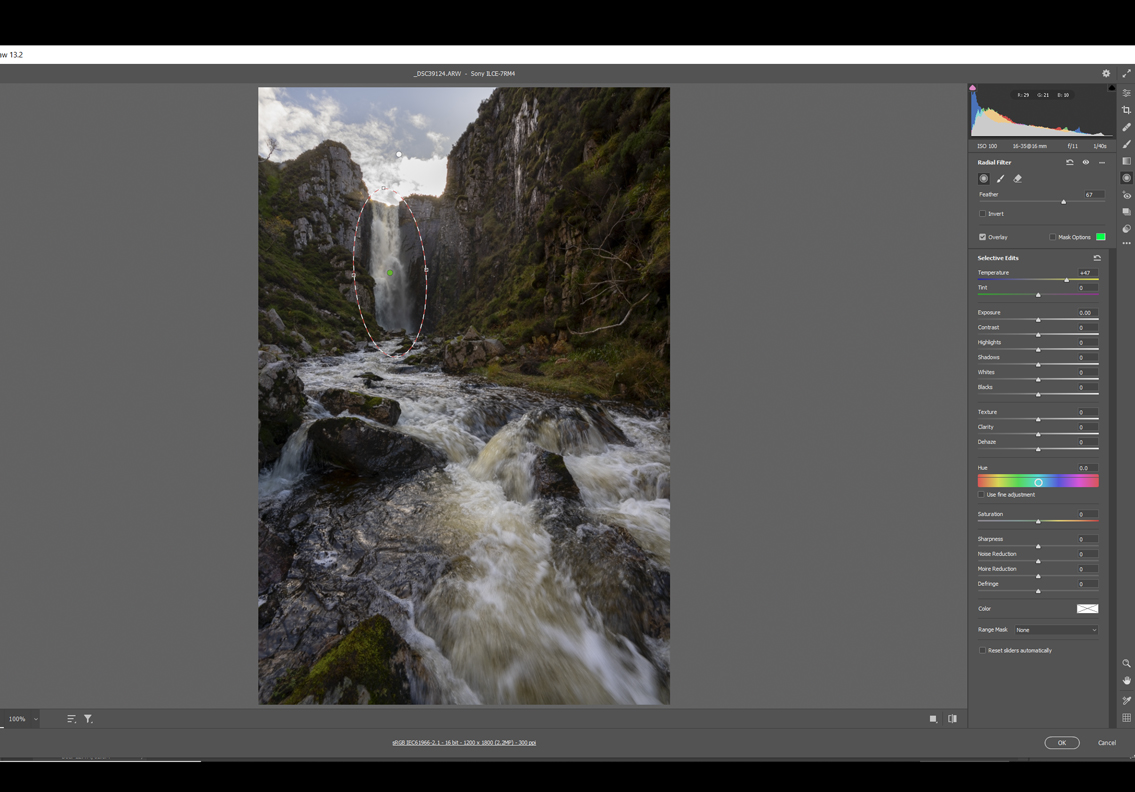Enable Reset sliders automatically
The height and width of the screenshot is (792, 1135).
click(982, 651)
